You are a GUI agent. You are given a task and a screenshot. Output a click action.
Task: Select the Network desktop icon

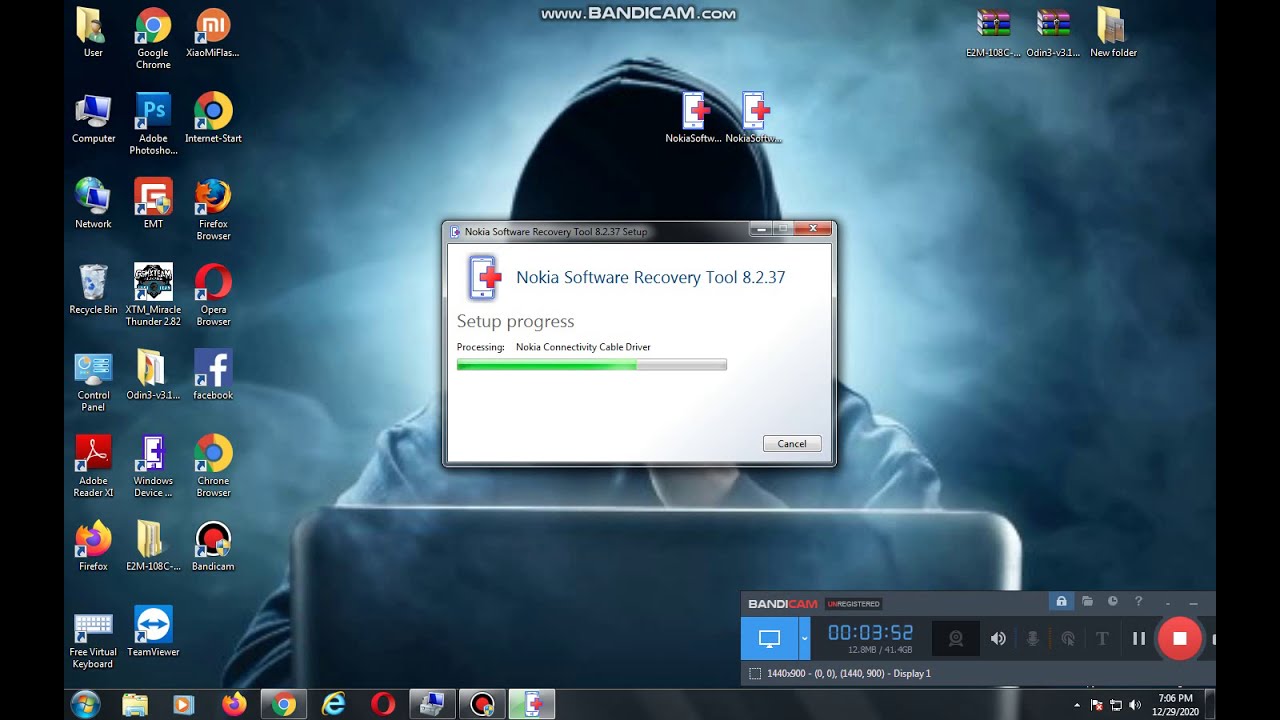click(x=93, y=204)
